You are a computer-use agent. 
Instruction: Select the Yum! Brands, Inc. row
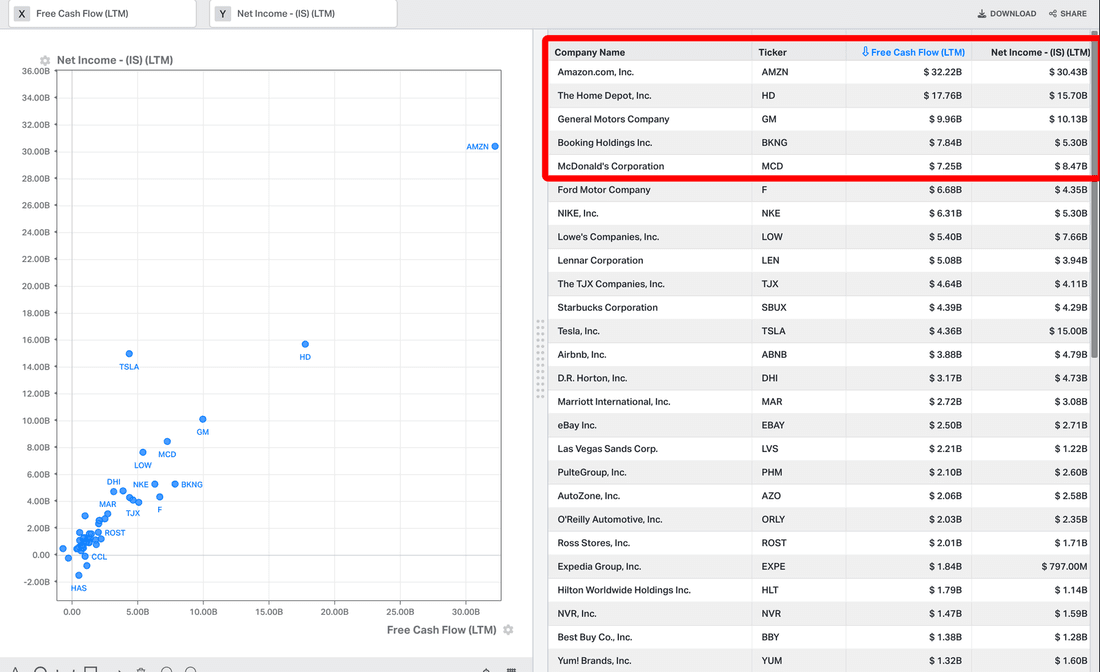(x=819, y=661)
